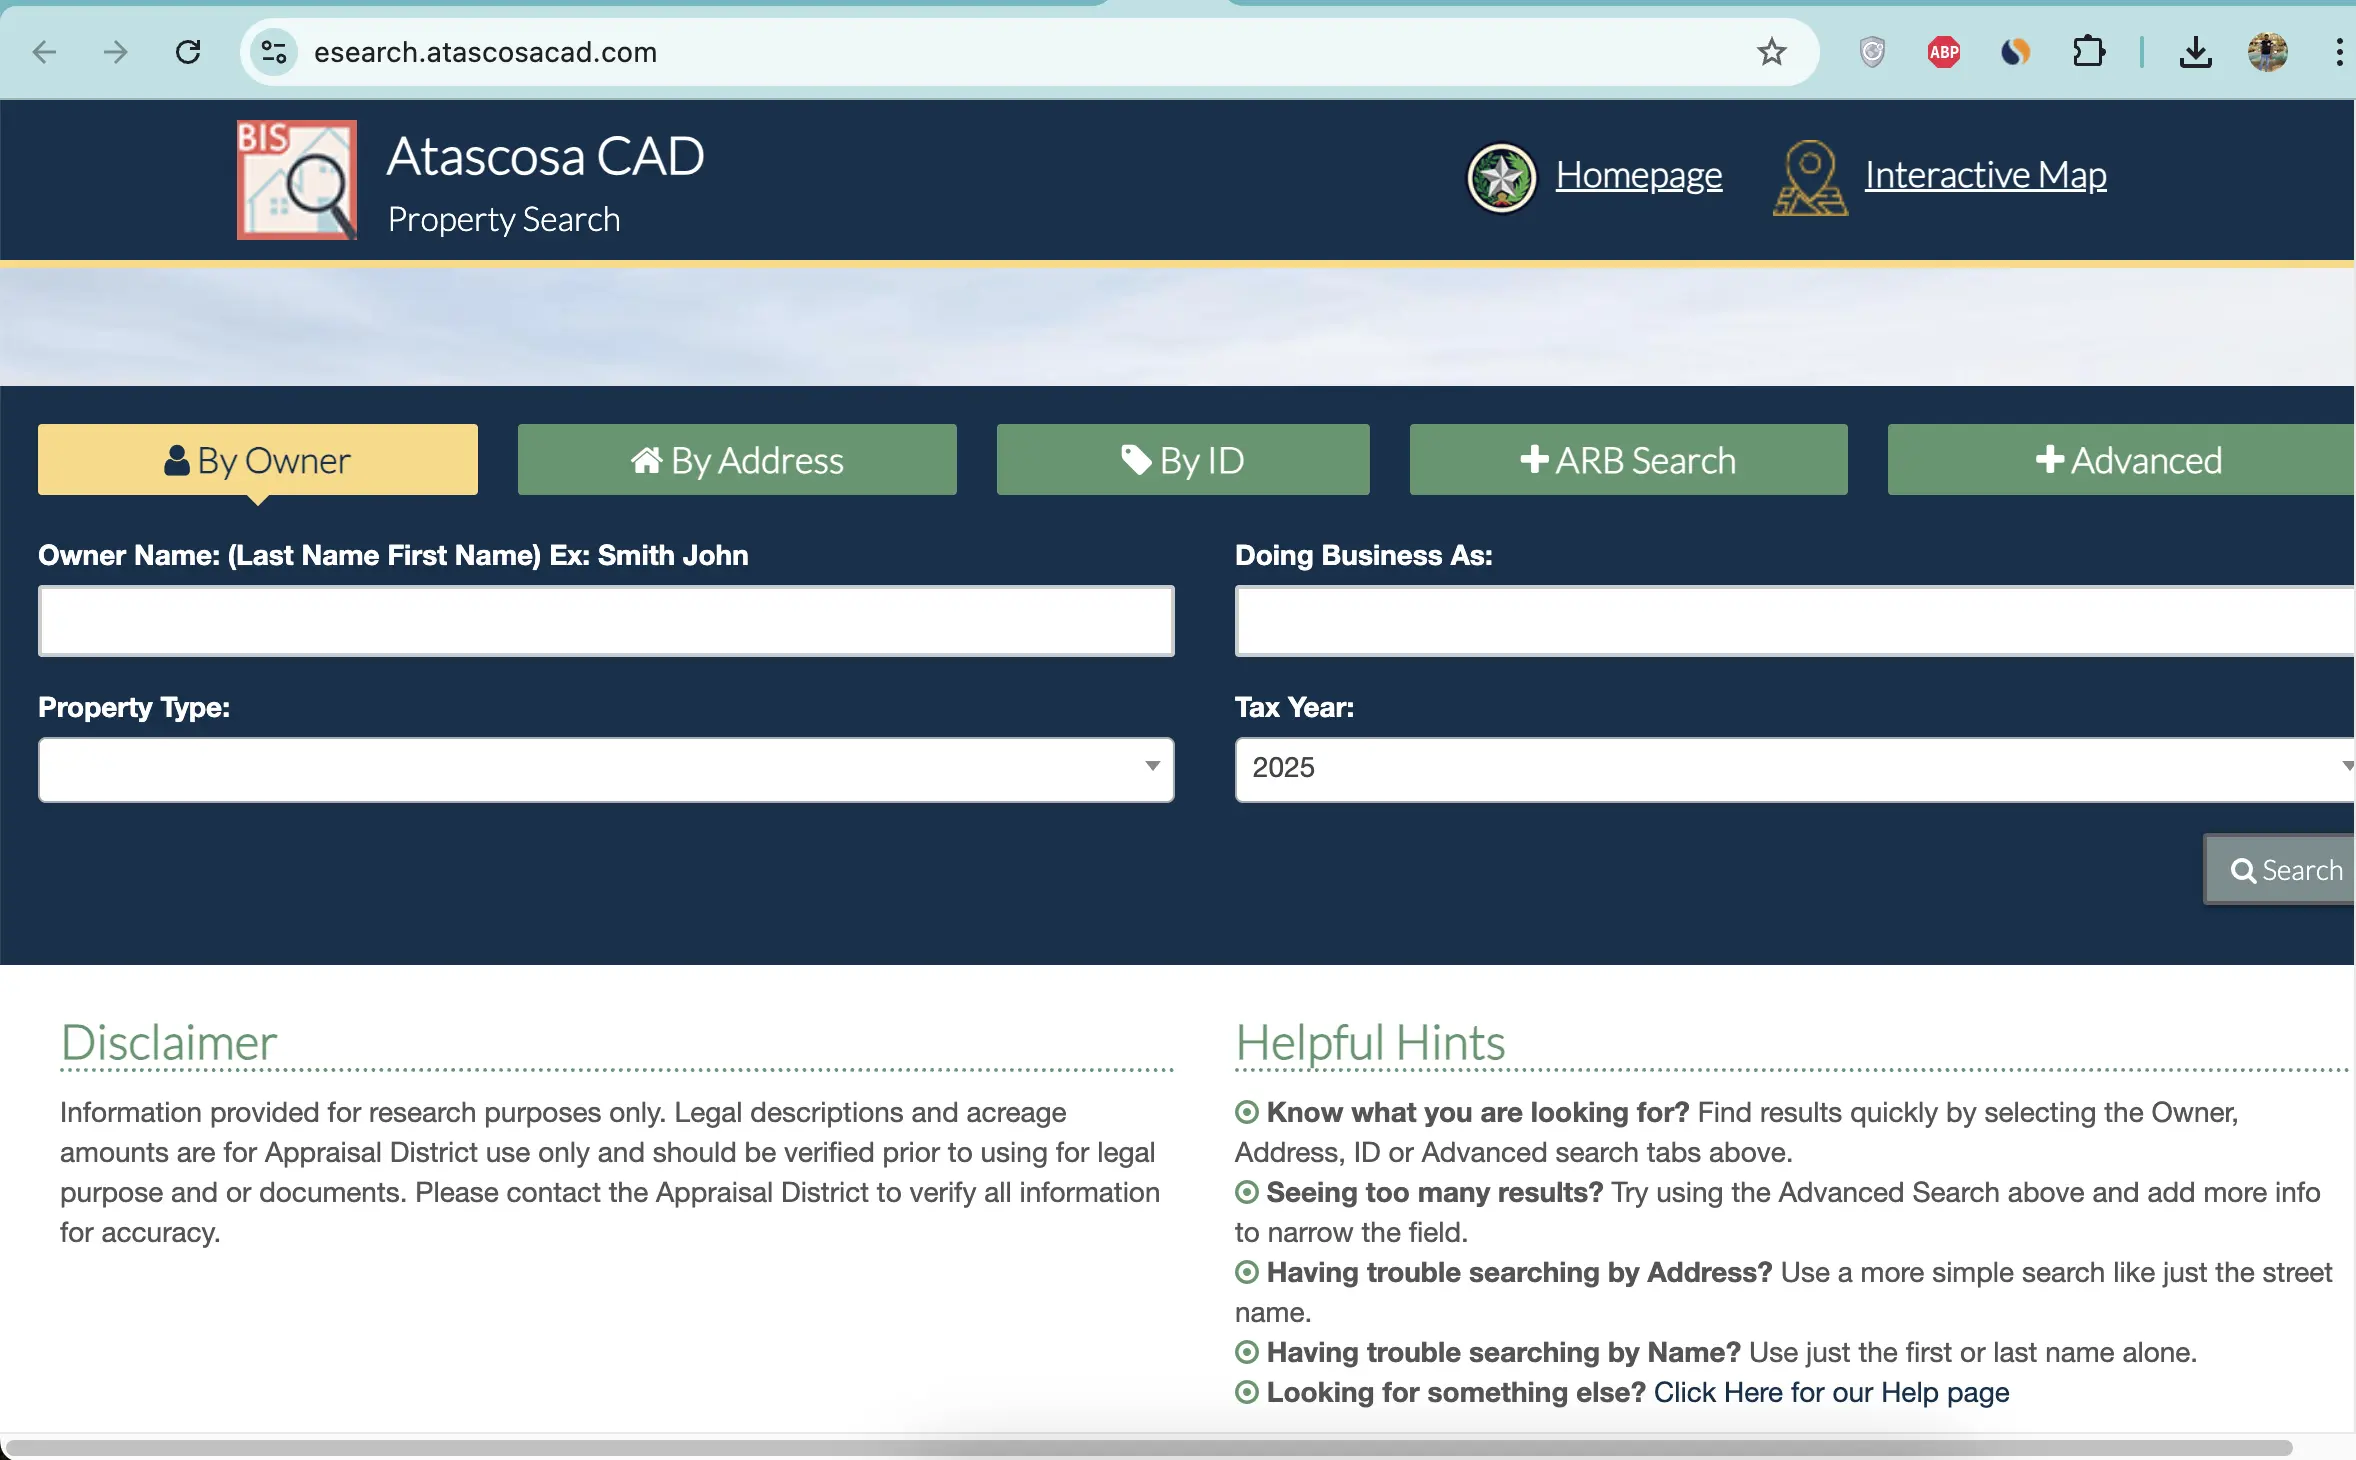Open the browser extensions puzzle icon
This screenshot has width=2356, height=1460.
pos(2088,52)
